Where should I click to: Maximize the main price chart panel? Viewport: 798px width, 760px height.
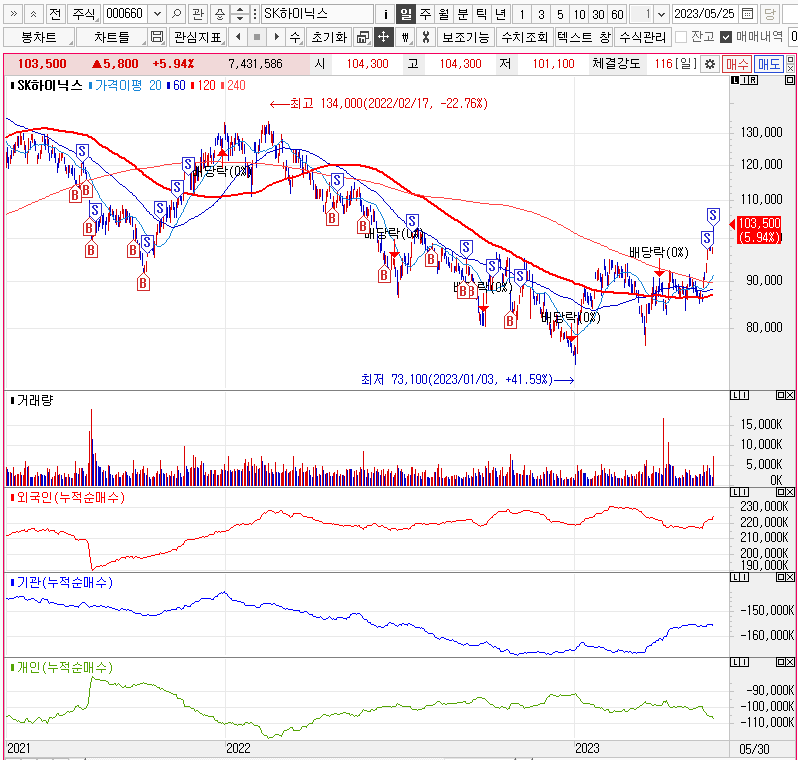tap(789, 80)
